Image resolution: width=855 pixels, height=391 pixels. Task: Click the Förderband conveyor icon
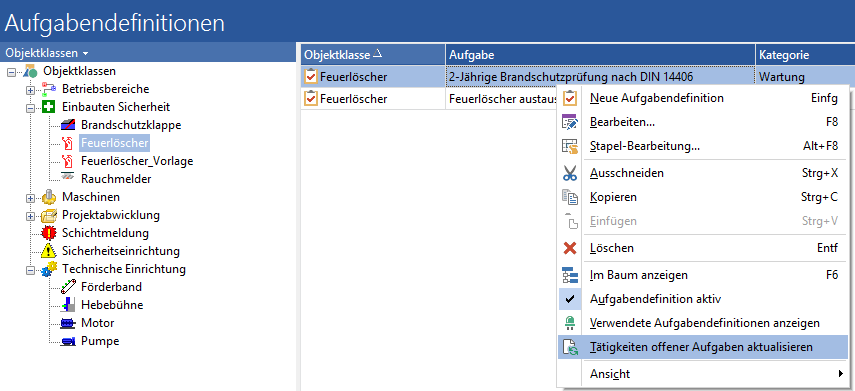(x=68, y=287)
